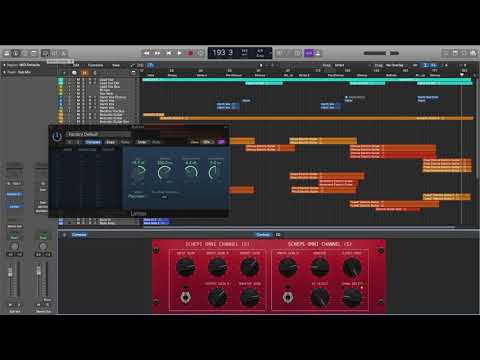Select the long Acoustic Guitar orange region

[316, 118]
